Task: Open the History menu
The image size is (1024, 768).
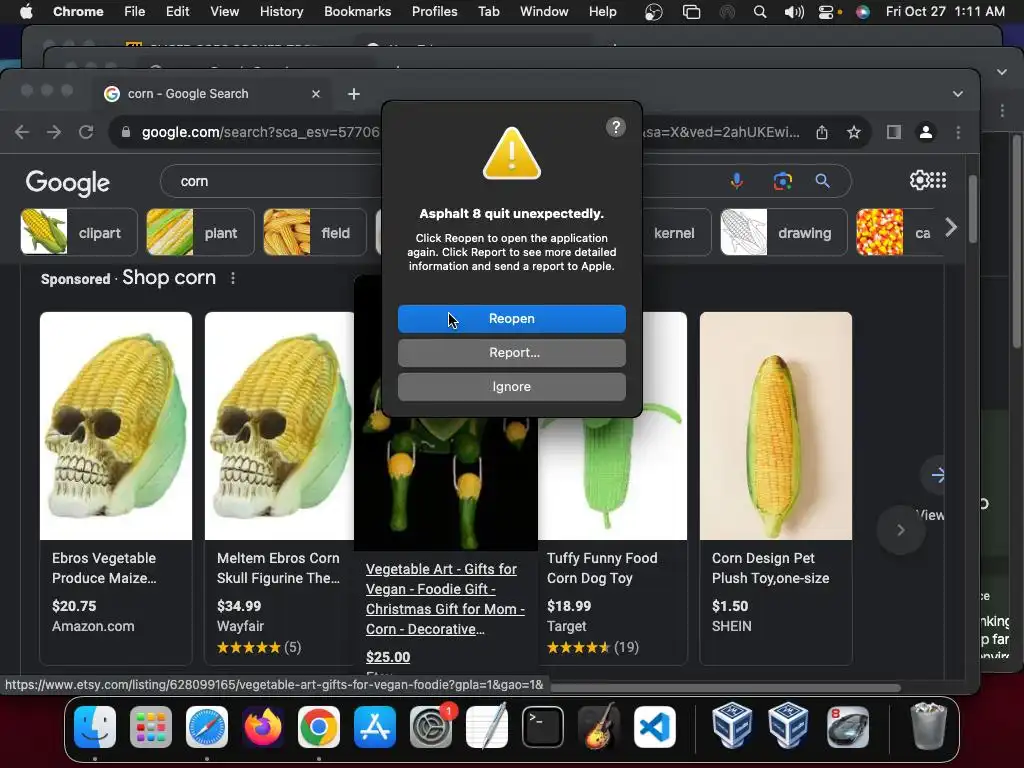Action: (281, 12)
